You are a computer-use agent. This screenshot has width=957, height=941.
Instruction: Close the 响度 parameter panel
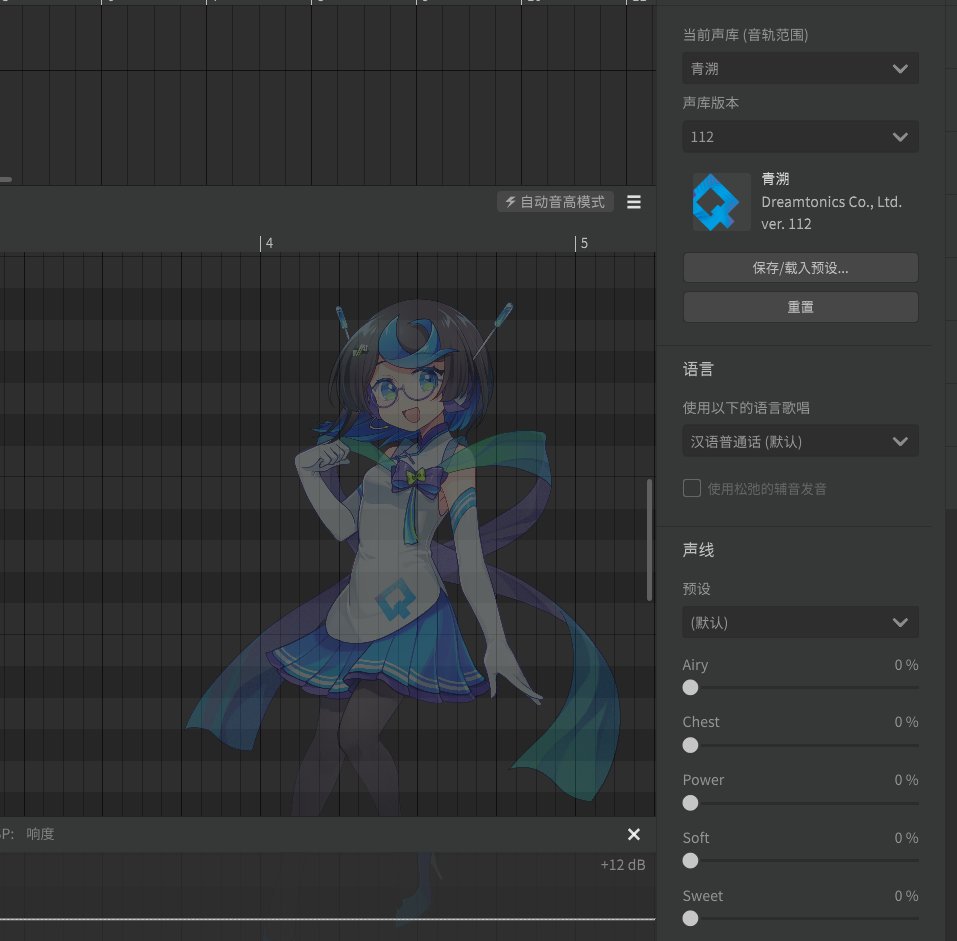(634, 834)
